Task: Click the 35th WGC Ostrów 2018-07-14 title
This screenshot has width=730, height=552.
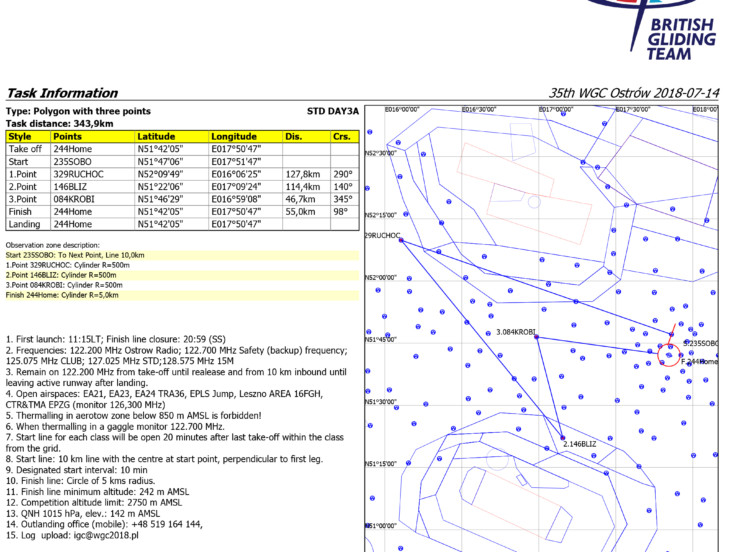Action: coord(640,92)
